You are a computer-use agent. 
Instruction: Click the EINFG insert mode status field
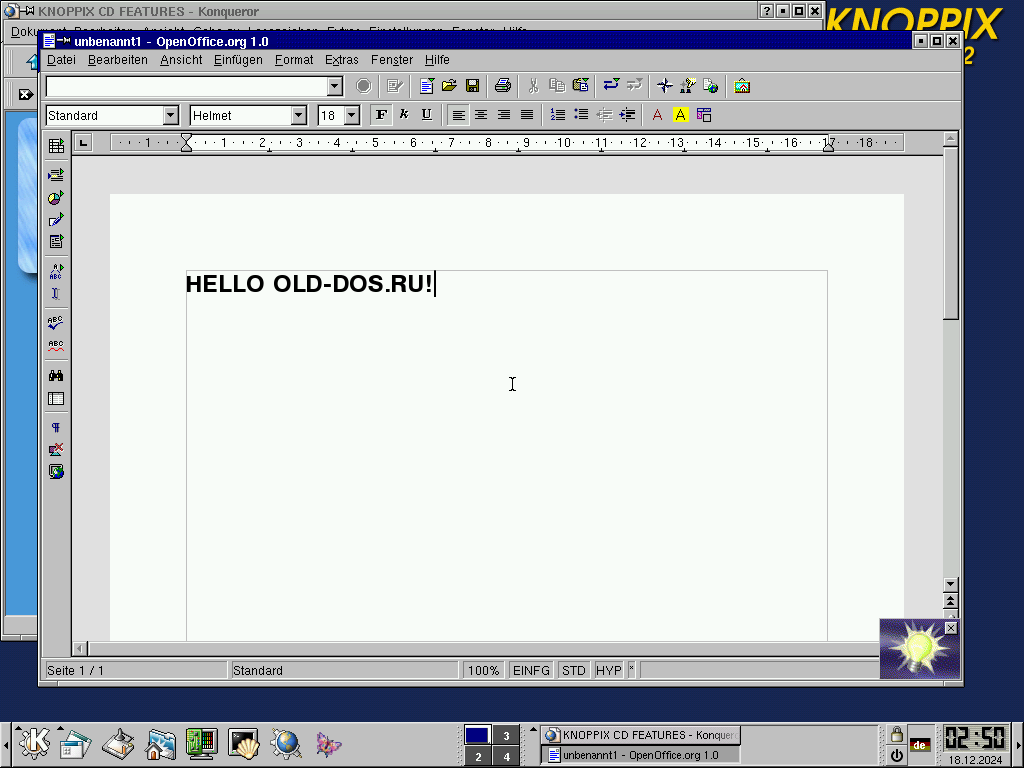click(x=531, y=671)
